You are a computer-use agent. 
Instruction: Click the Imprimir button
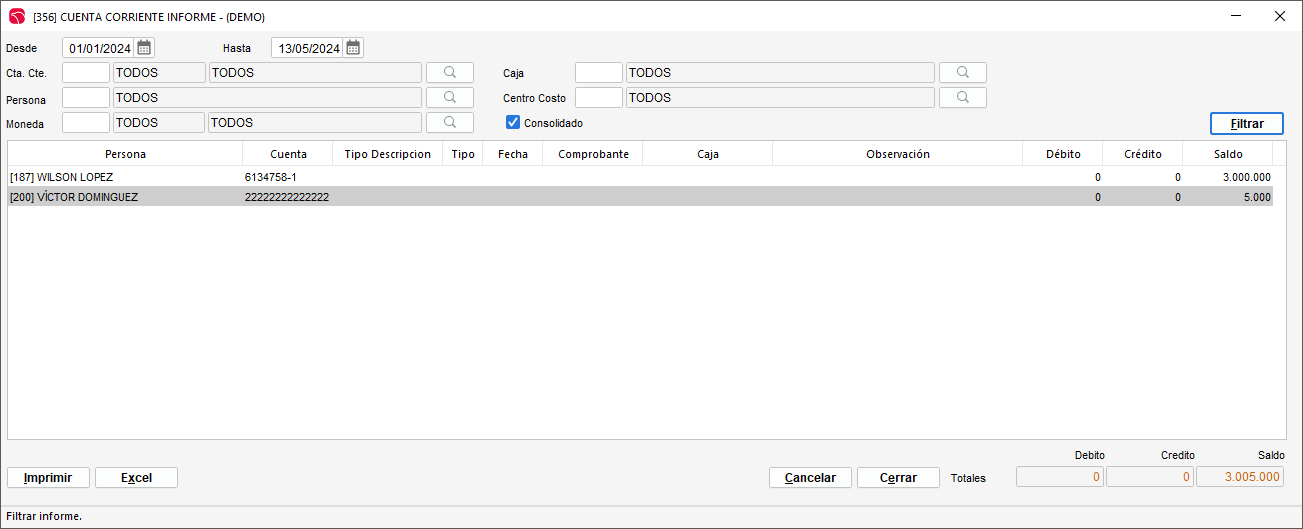[48, 478]
